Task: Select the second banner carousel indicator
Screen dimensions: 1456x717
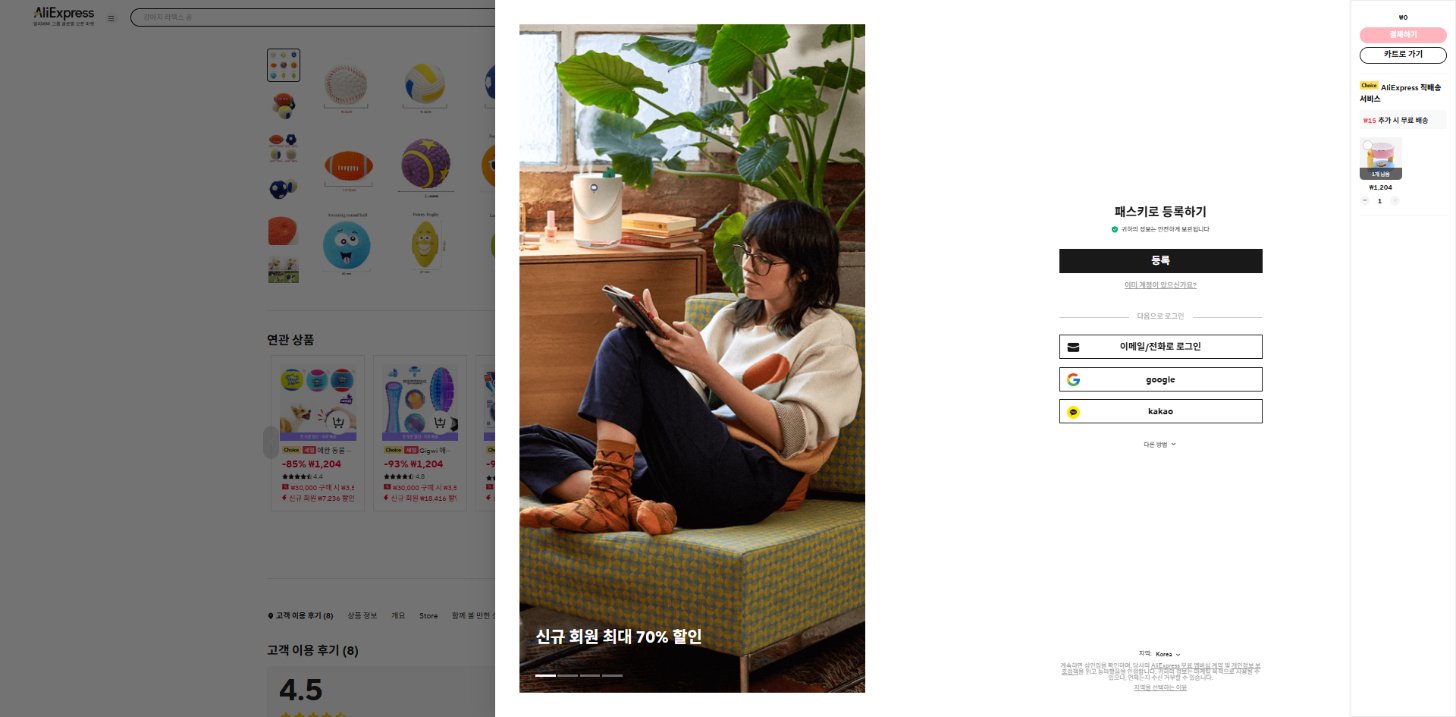Action: pyautogui.click(x=568, y=676)
